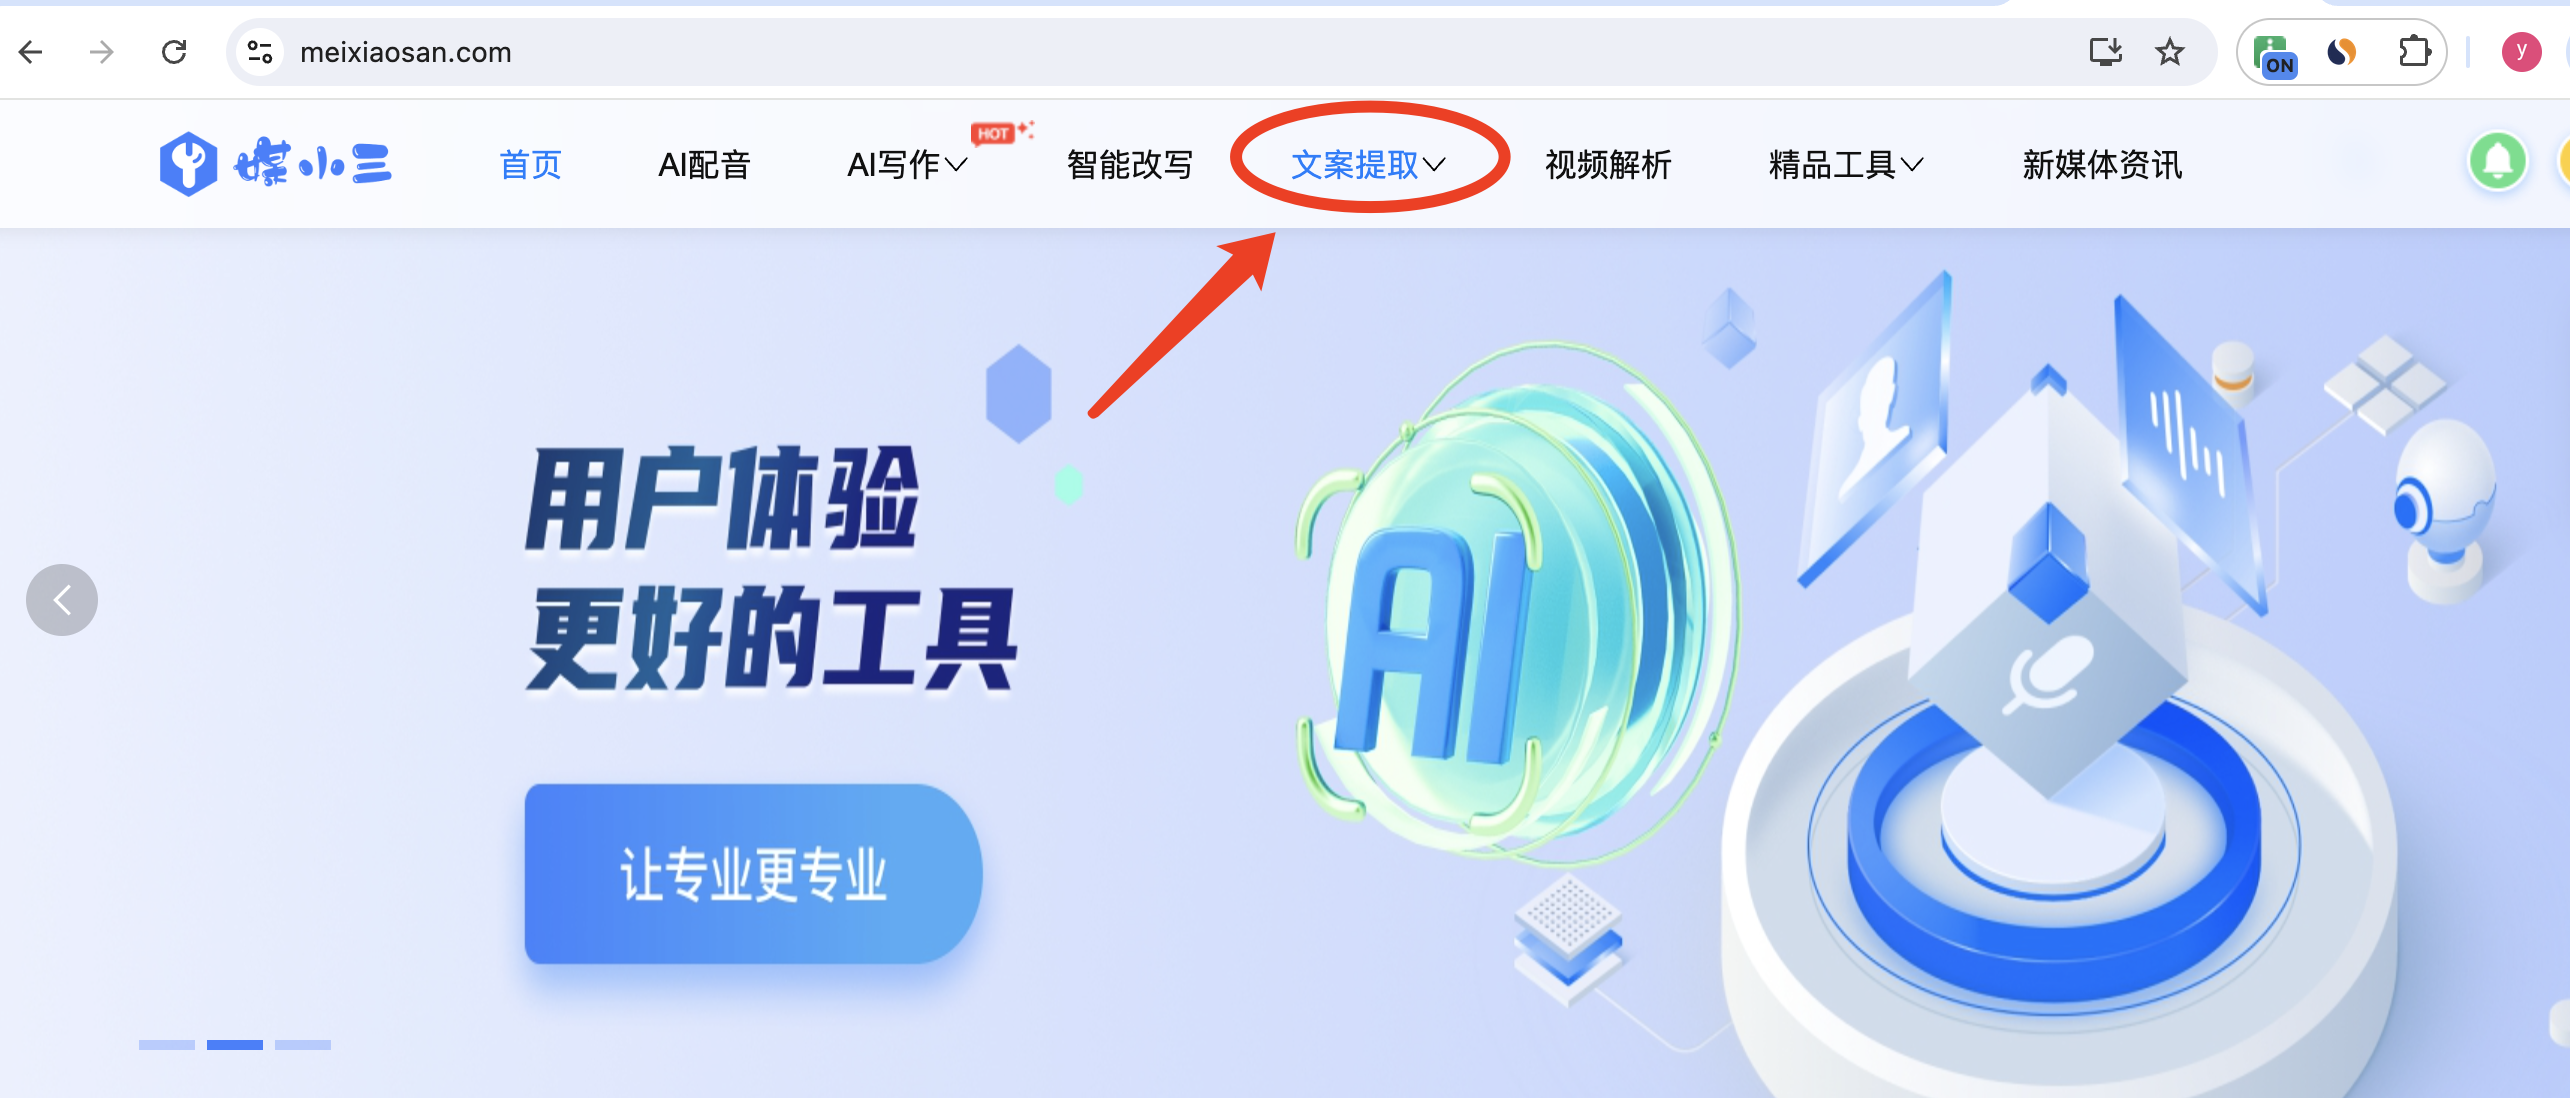Click the green notification bell icon
The width and height of the screenshot is (2570, 1098).
pos(2498,161)
